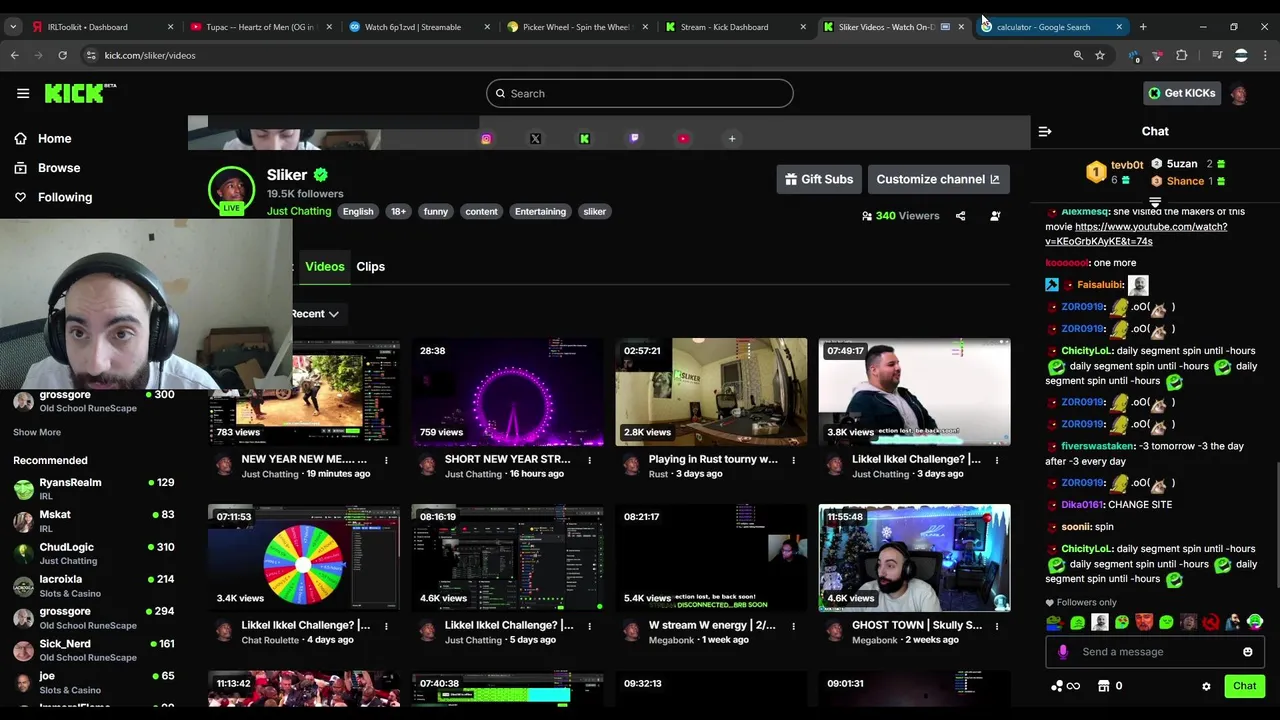Click the green Chat send button
Viewport: 1280px width, 720px height.
click(x=1244, y=686)
